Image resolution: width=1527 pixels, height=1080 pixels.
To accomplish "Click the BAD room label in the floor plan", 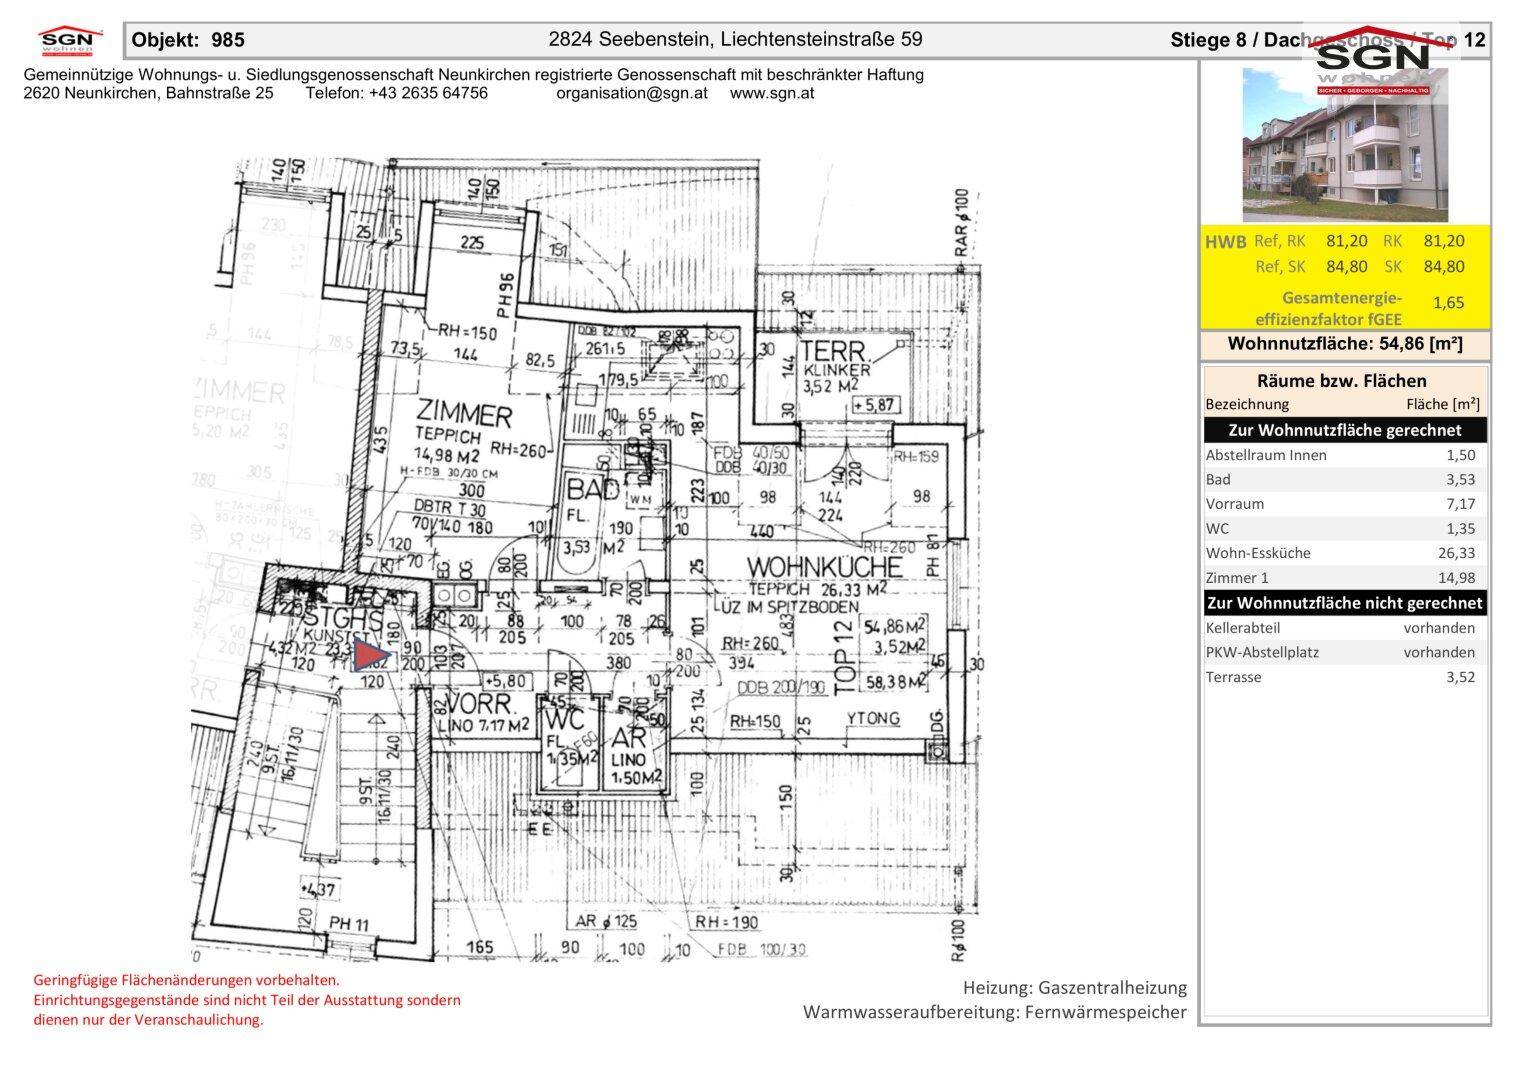I will (x=592, y=490).
